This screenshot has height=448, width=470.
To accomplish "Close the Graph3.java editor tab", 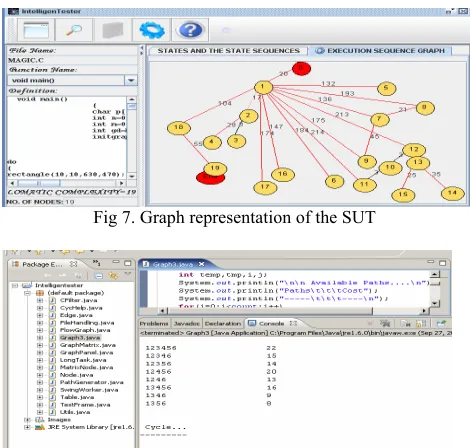I will tap(201, 264).
